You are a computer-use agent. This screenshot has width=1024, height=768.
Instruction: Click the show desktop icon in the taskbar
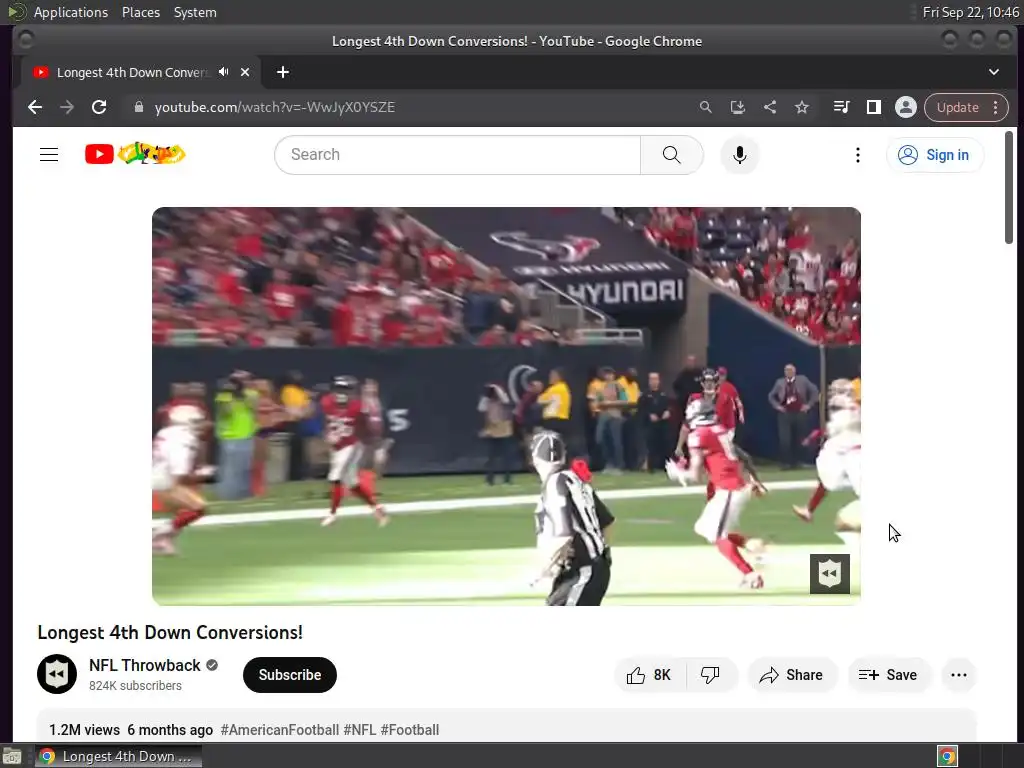coord(12,756)
